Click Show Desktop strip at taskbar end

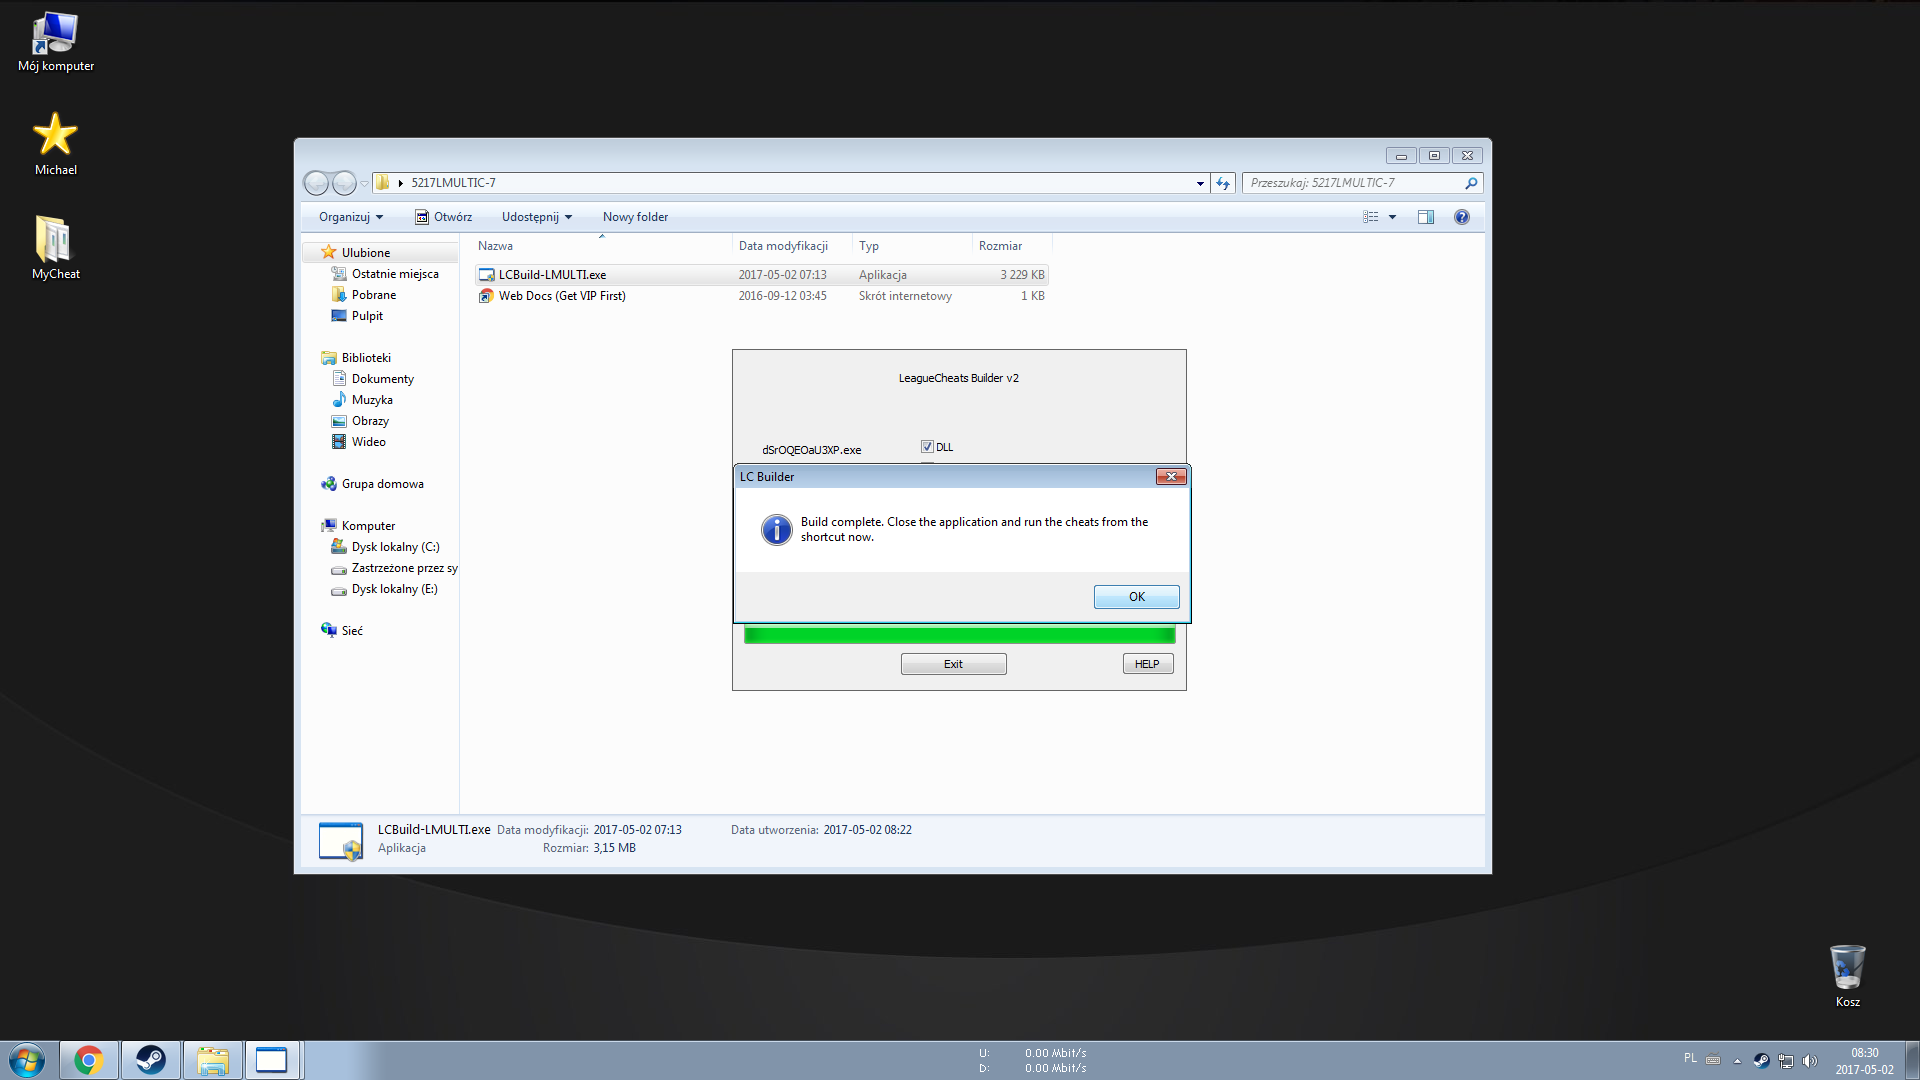pos(1912,1060)
